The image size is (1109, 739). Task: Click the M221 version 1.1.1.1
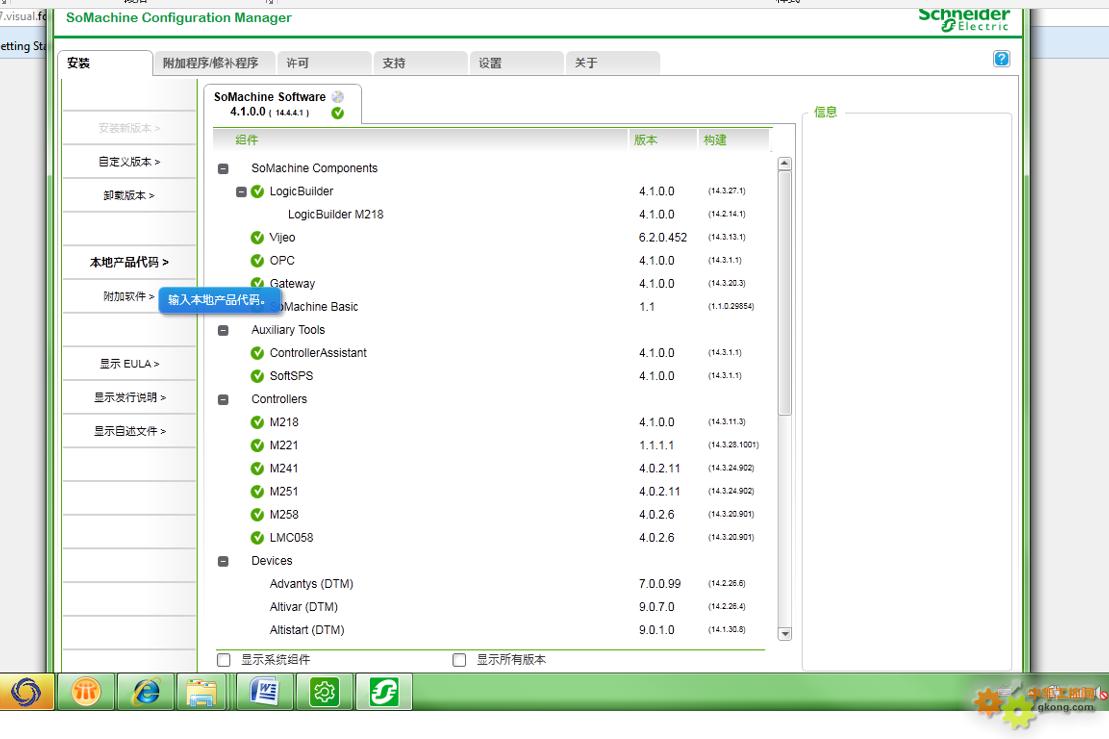point(656,446)
